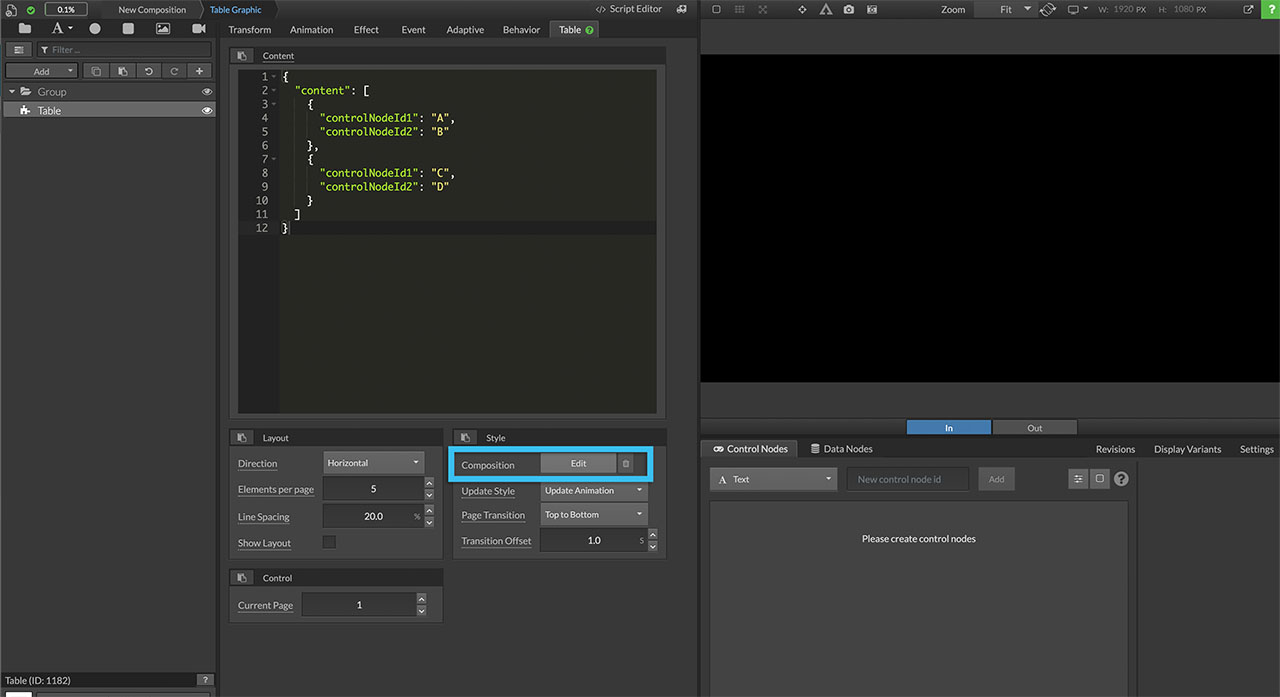The width and height of the screenshot is (1280, 697).
Task: Click the Edit composition button
Action: (578, 464)
